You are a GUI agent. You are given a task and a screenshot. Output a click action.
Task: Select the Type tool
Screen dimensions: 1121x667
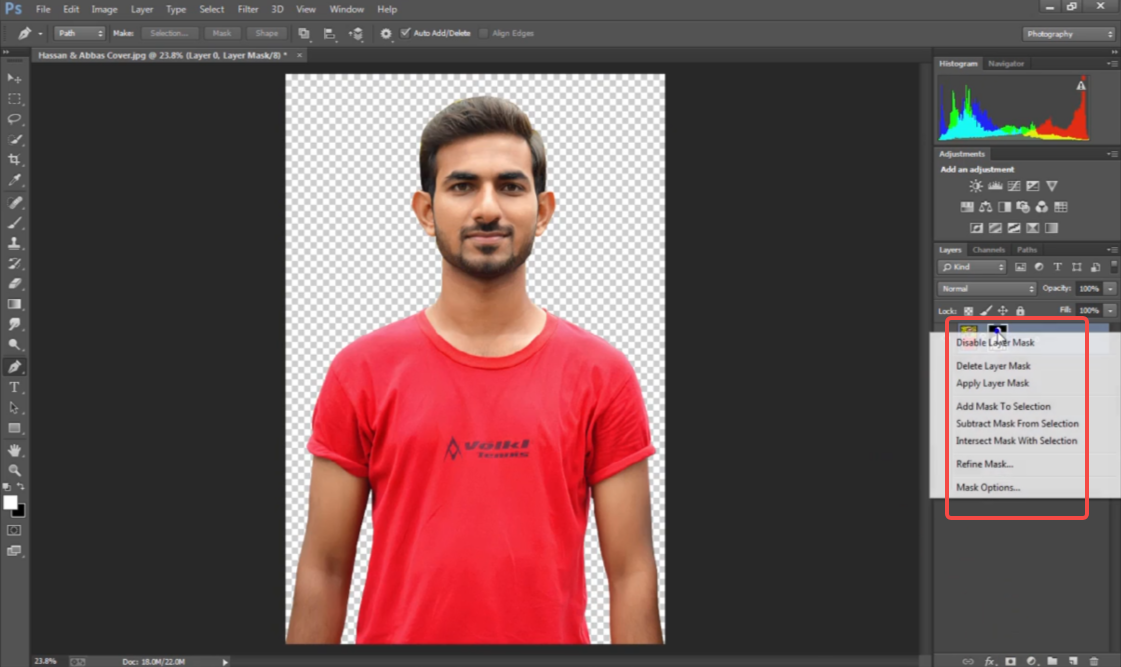[14, 386]
